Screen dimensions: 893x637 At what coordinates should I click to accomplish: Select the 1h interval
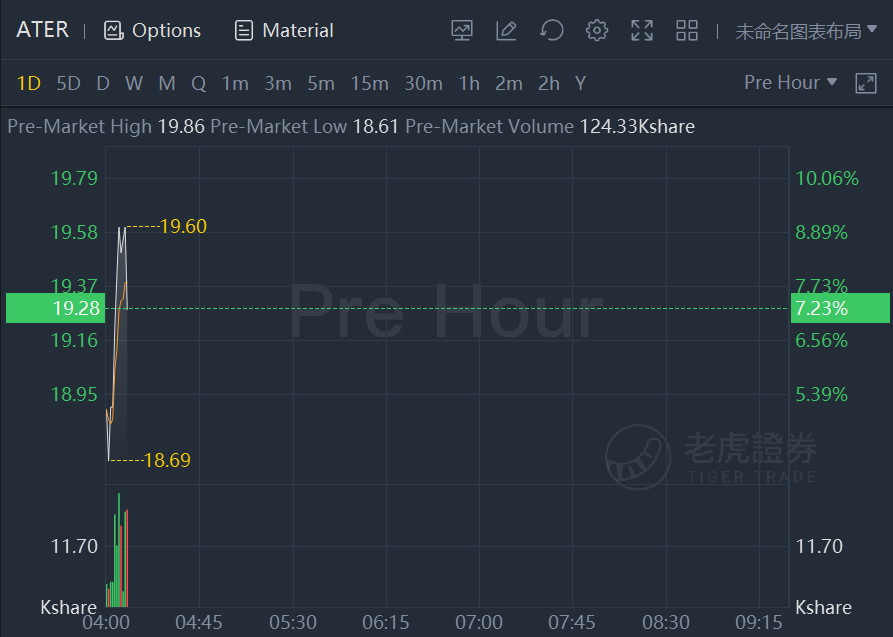pos(469,84)
